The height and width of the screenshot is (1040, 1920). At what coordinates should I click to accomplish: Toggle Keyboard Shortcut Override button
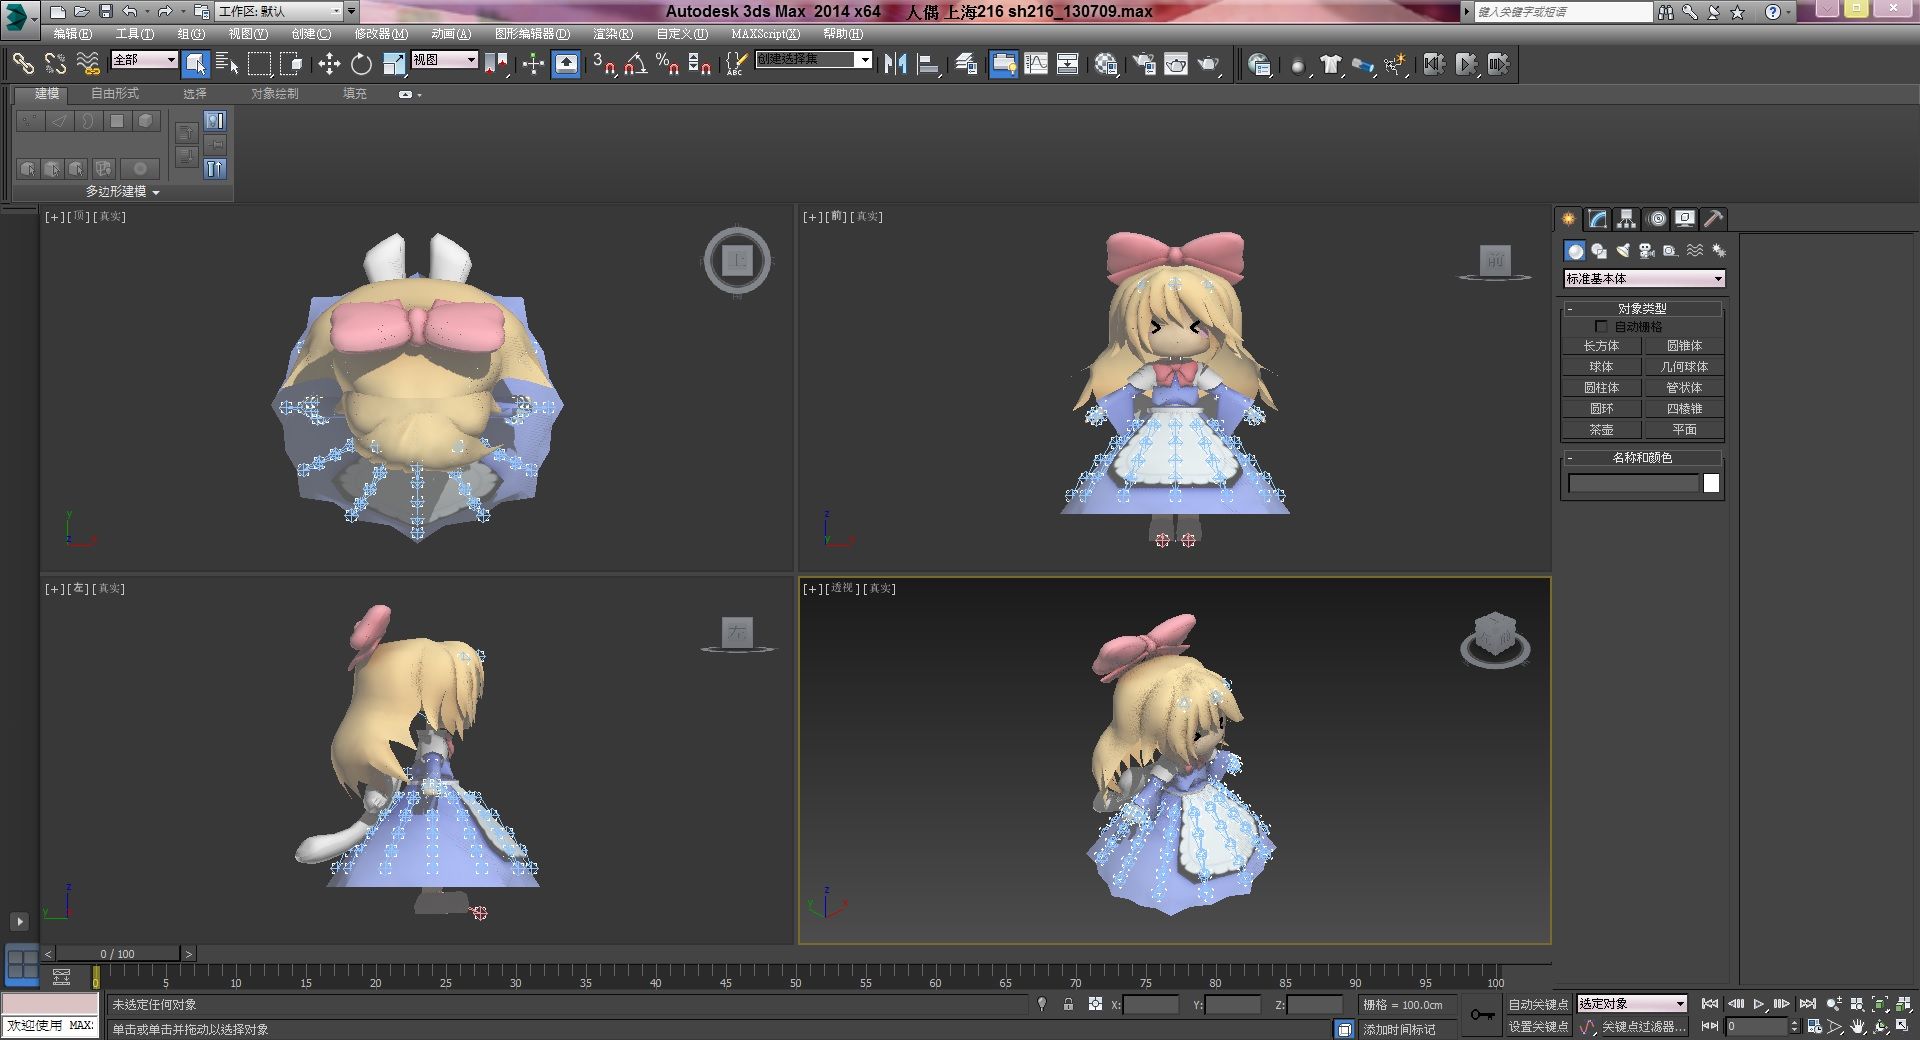click(x=566, y=64)
